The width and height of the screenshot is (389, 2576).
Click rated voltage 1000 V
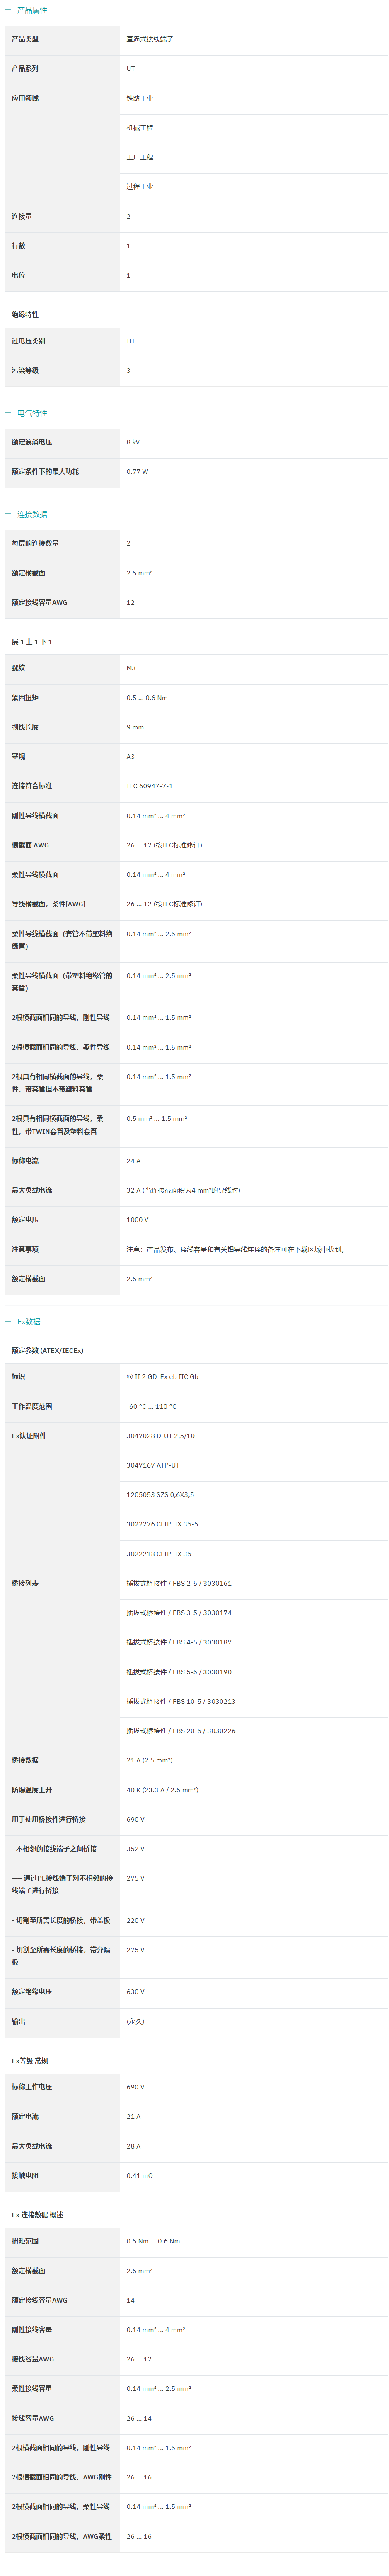coord(137,1220)
